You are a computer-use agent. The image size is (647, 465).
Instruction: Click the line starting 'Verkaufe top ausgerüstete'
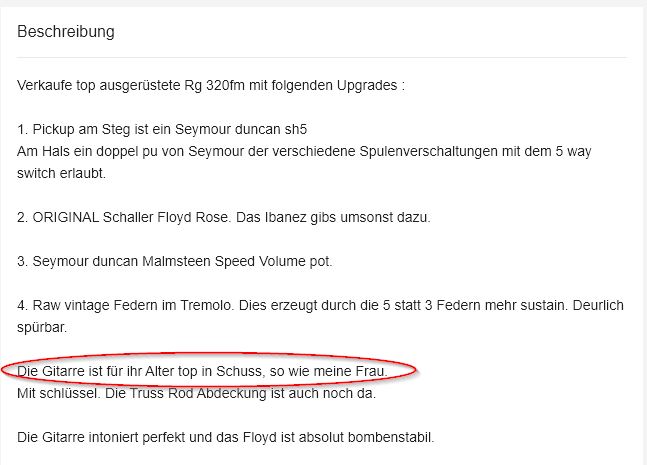click(x=211, y=85)
